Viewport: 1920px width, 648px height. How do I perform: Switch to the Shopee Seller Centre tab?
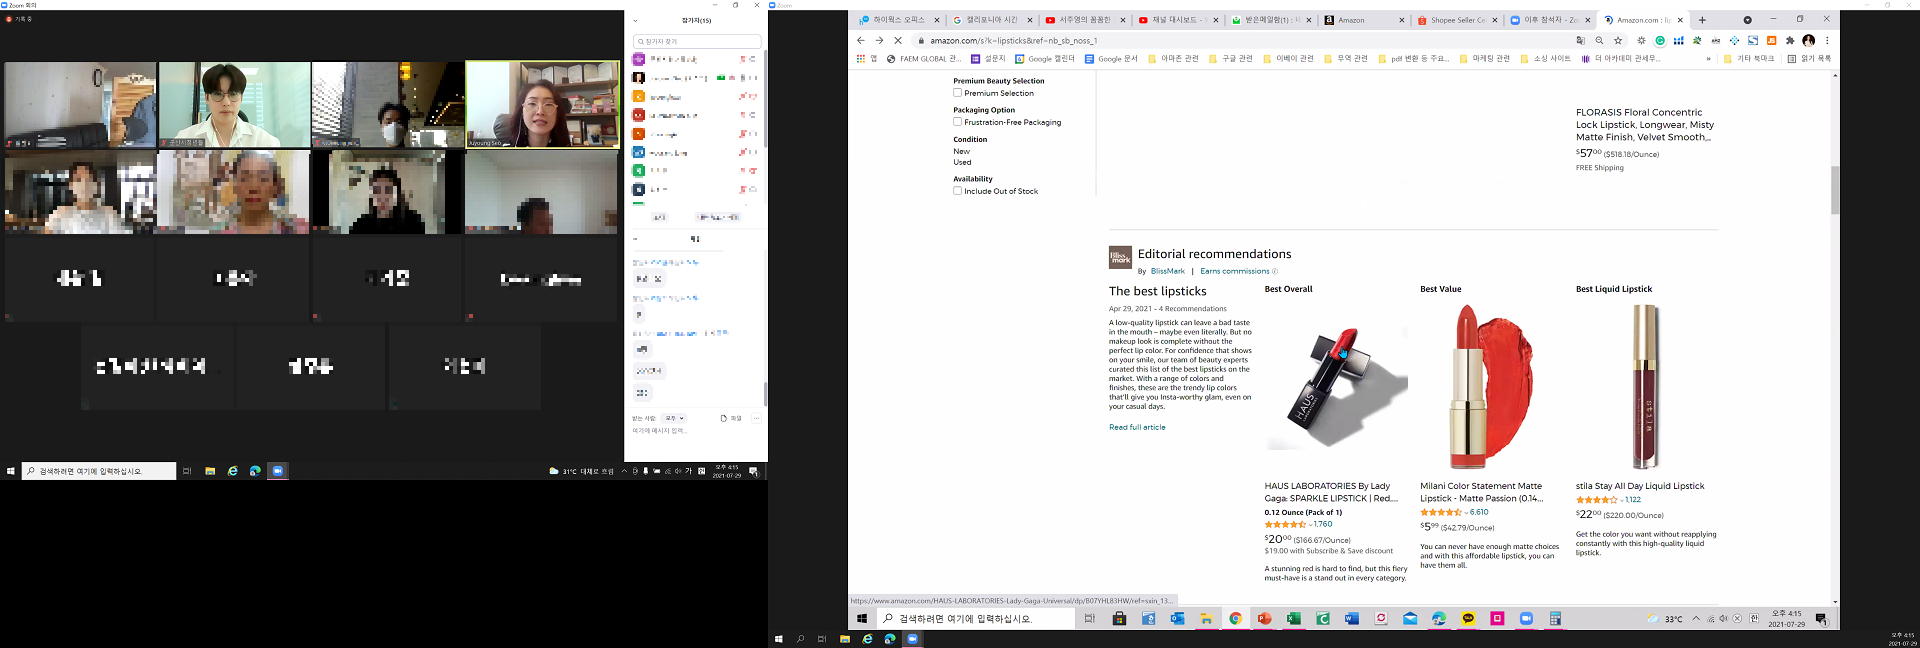coord(1457,19)
